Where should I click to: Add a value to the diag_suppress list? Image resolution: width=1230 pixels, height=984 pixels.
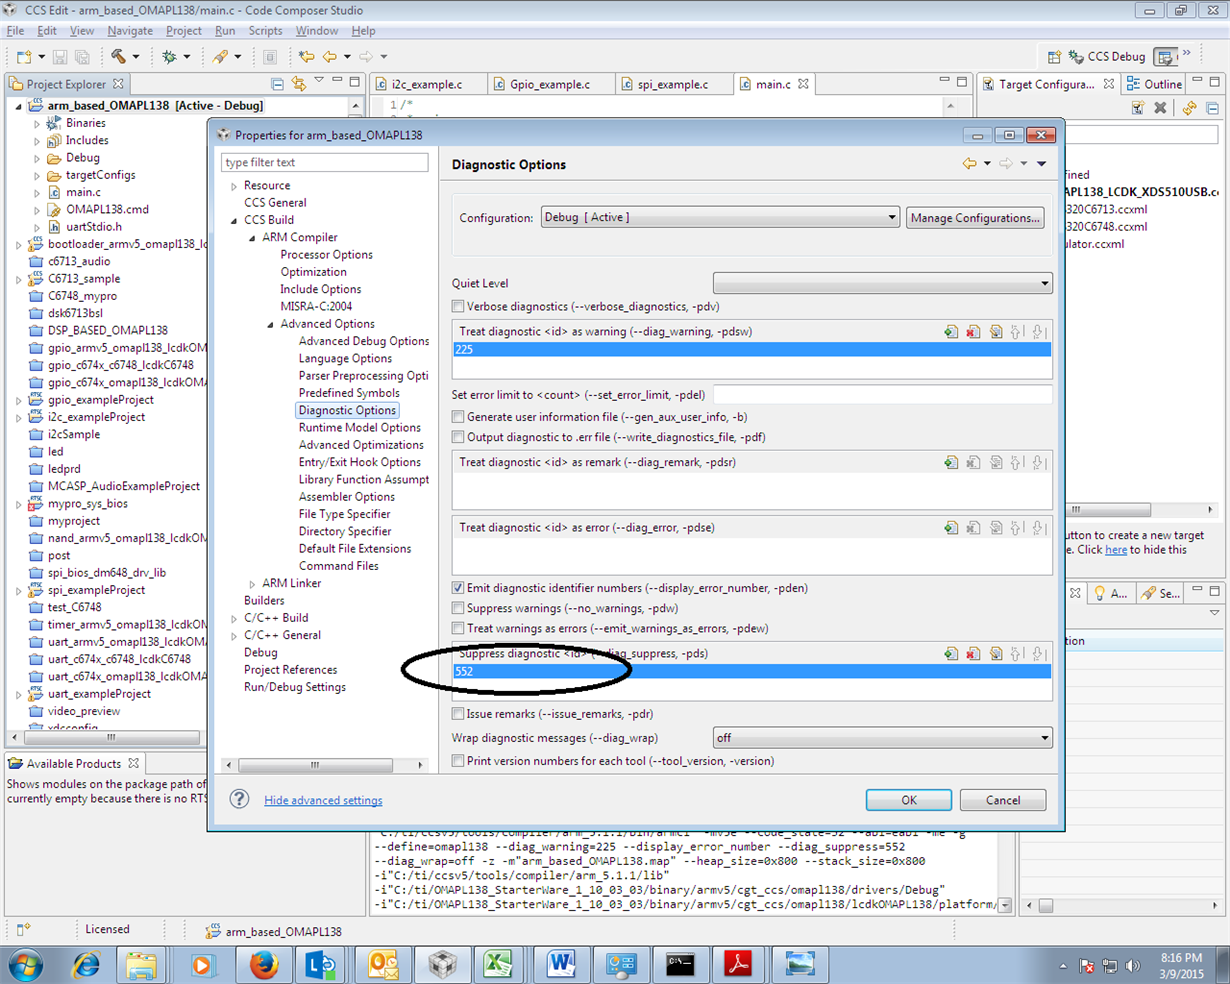click(x=951, y=654)
